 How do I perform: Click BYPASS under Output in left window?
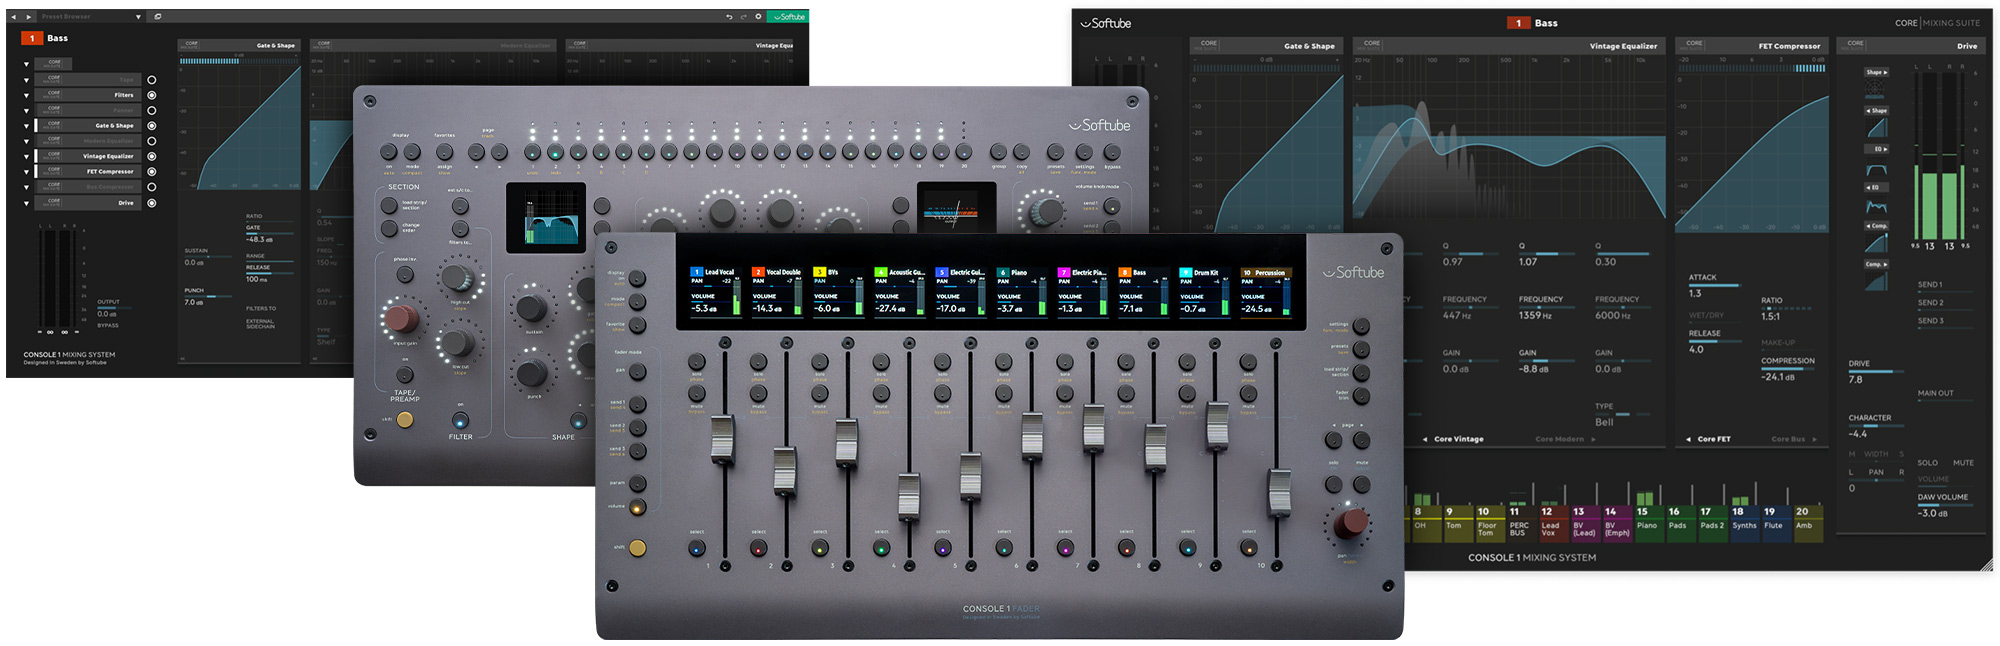point(108,326)
